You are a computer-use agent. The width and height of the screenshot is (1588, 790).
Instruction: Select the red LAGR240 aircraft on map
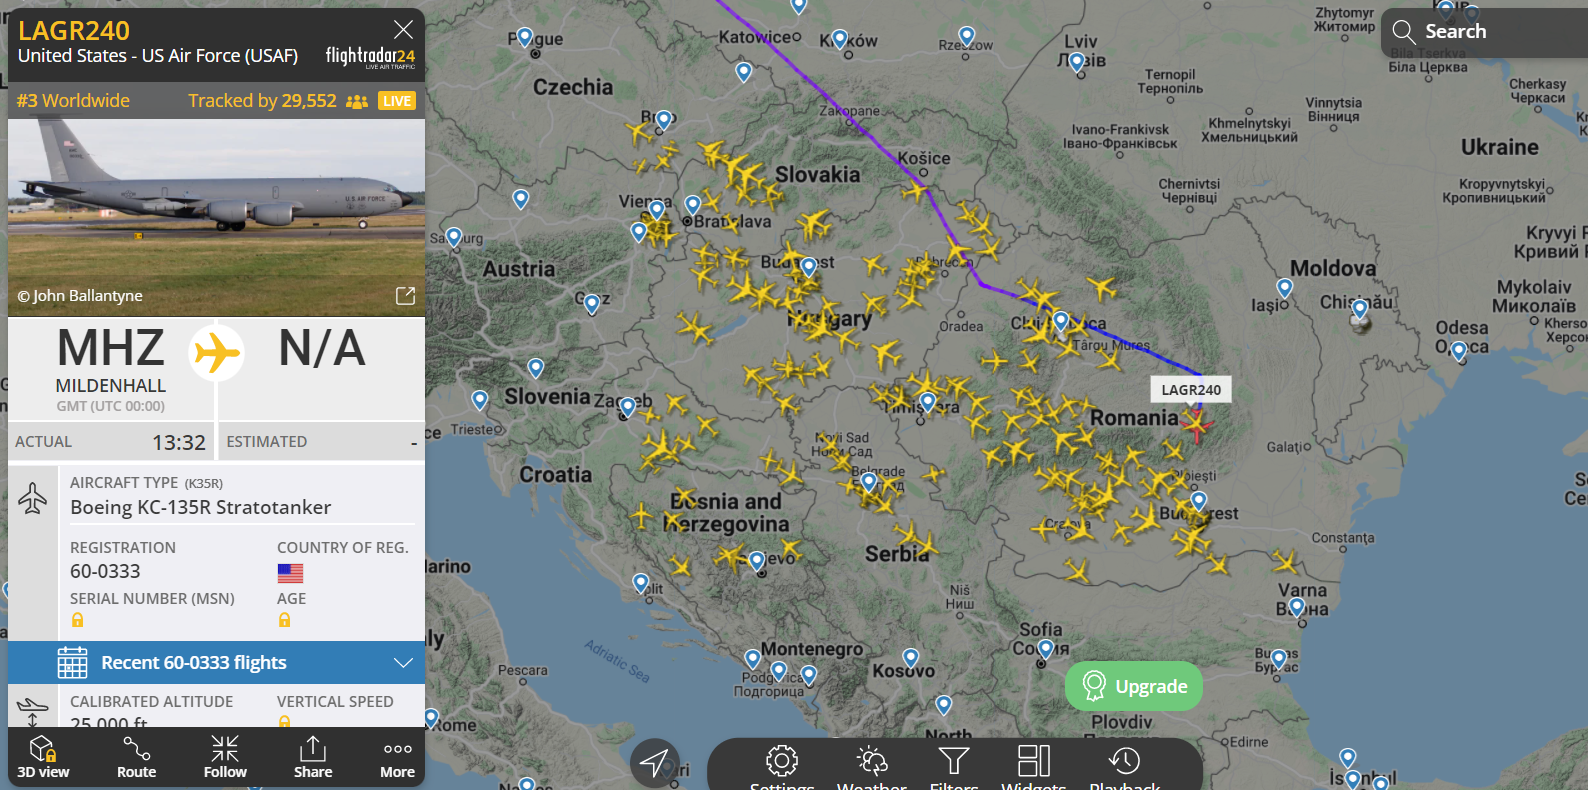tap(1195, 425)
